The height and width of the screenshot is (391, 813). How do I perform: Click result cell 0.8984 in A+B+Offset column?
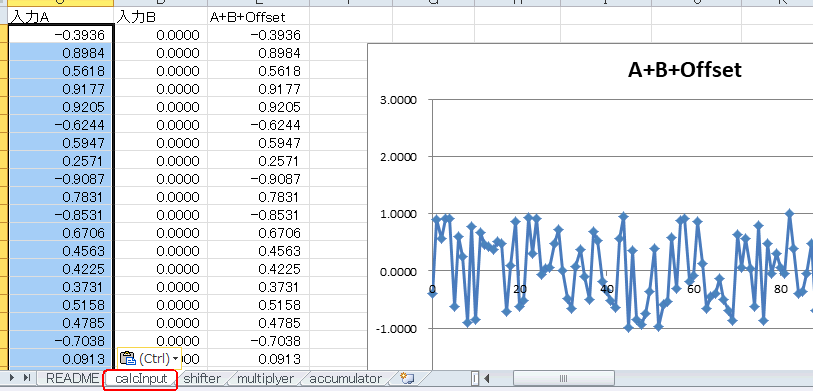[258, 53]
